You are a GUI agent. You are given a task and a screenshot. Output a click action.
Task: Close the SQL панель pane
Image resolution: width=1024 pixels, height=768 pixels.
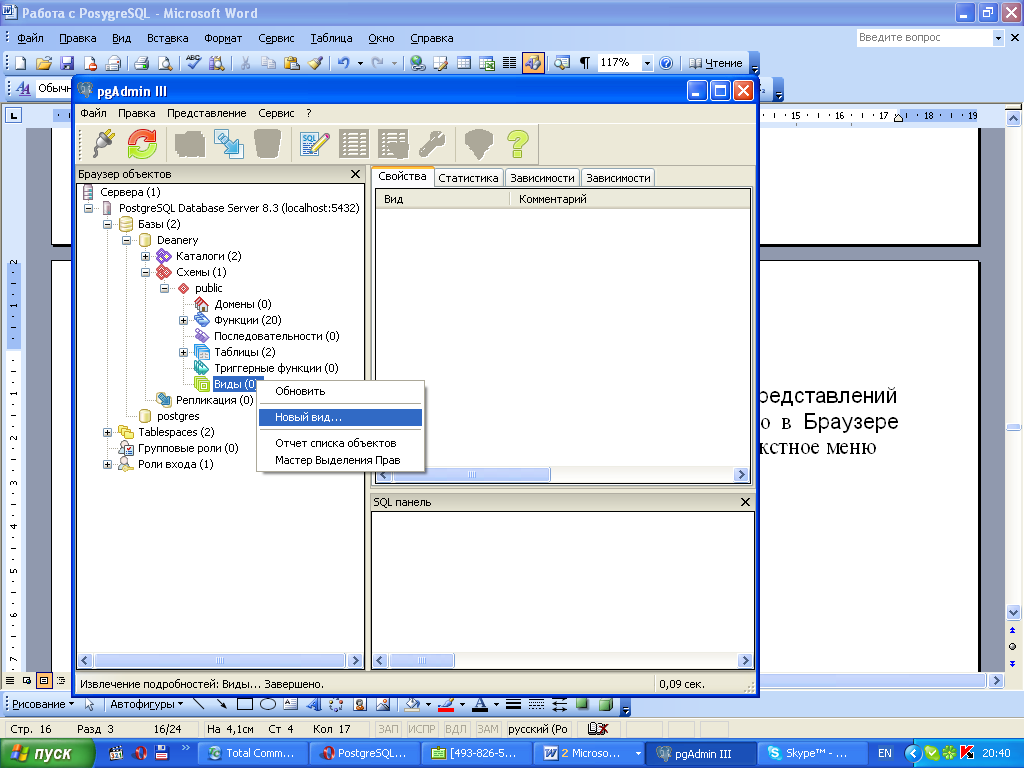click(x=745, y=502)
